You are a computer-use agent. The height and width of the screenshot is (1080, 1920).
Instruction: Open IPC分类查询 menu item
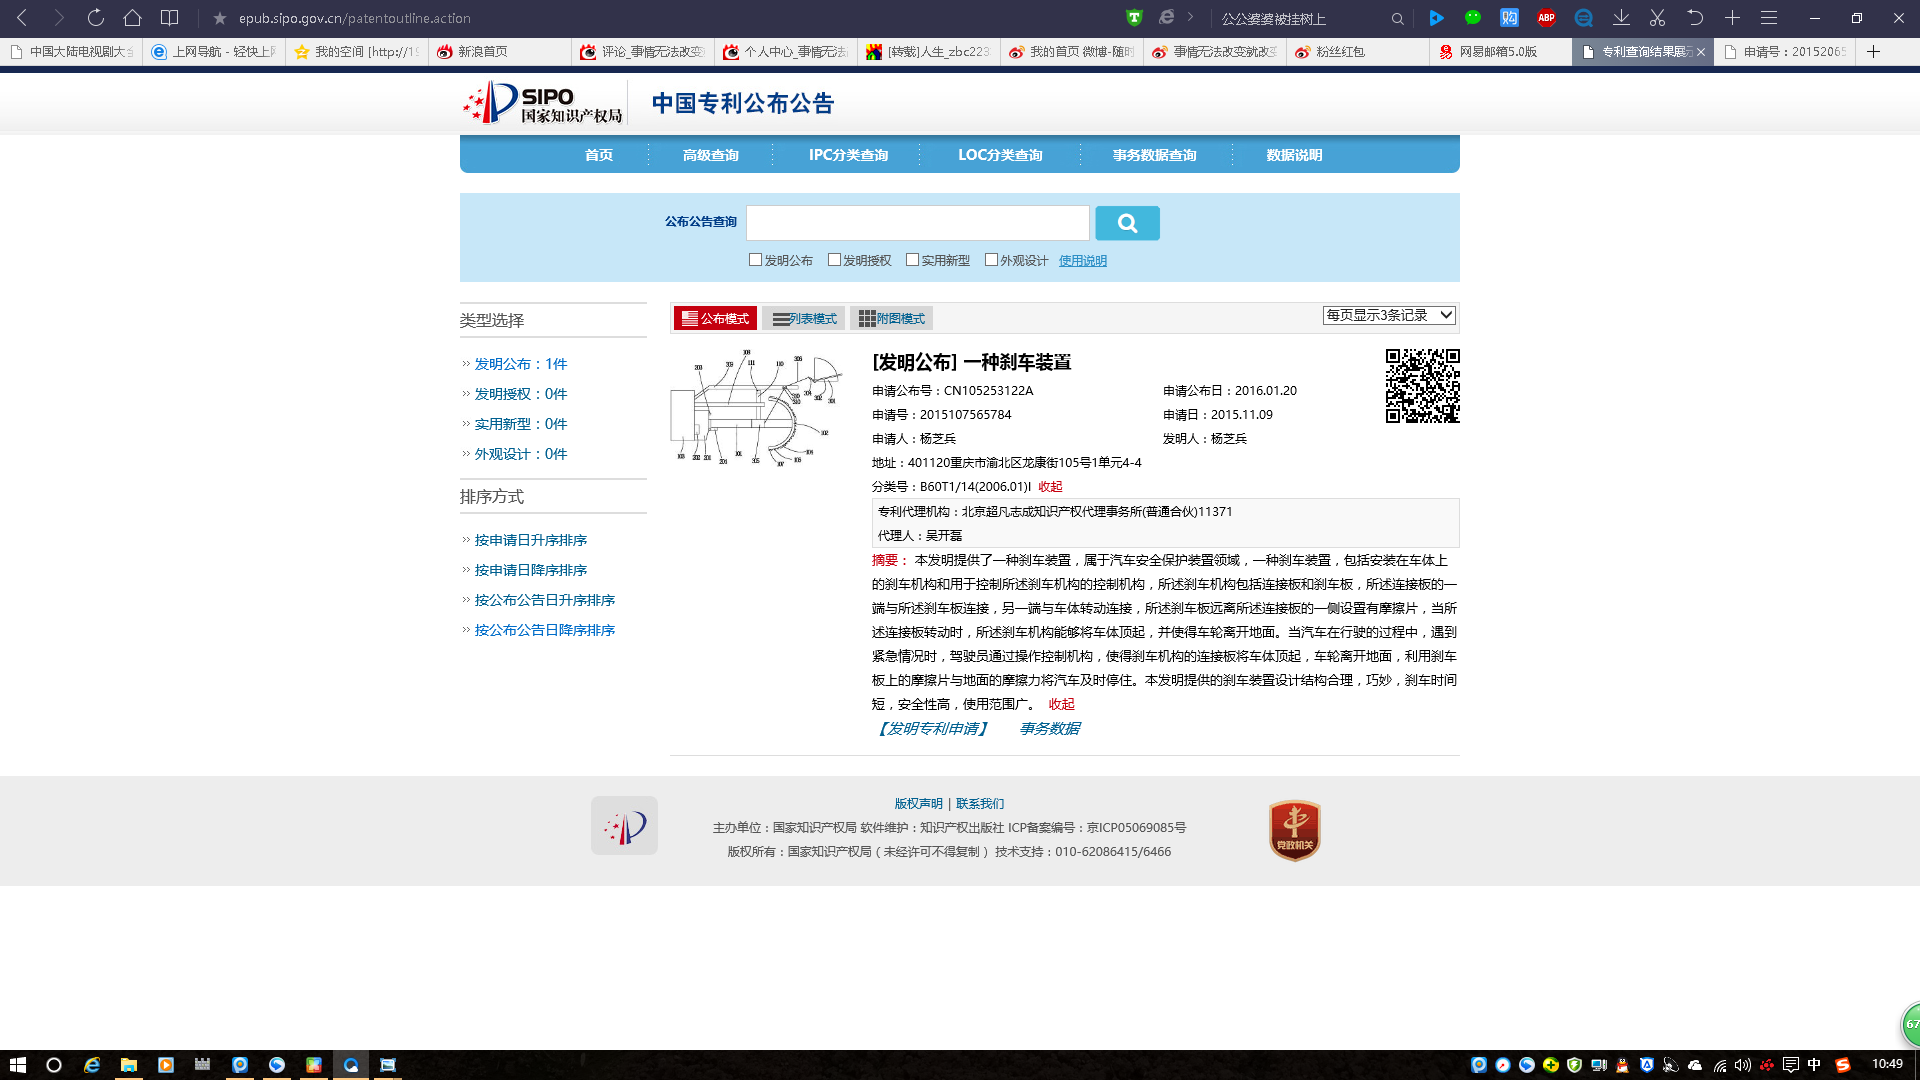(848, 155)
